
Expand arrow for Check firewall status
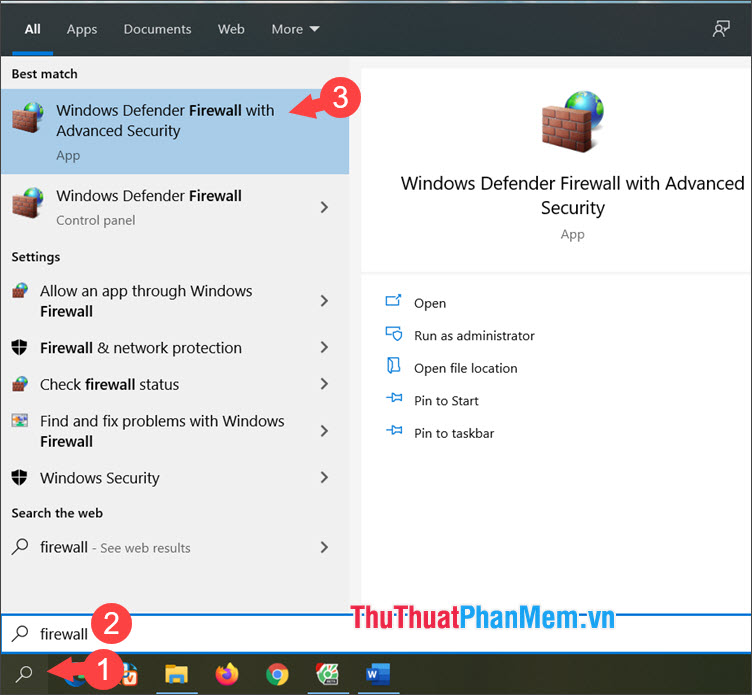[325, 384]
